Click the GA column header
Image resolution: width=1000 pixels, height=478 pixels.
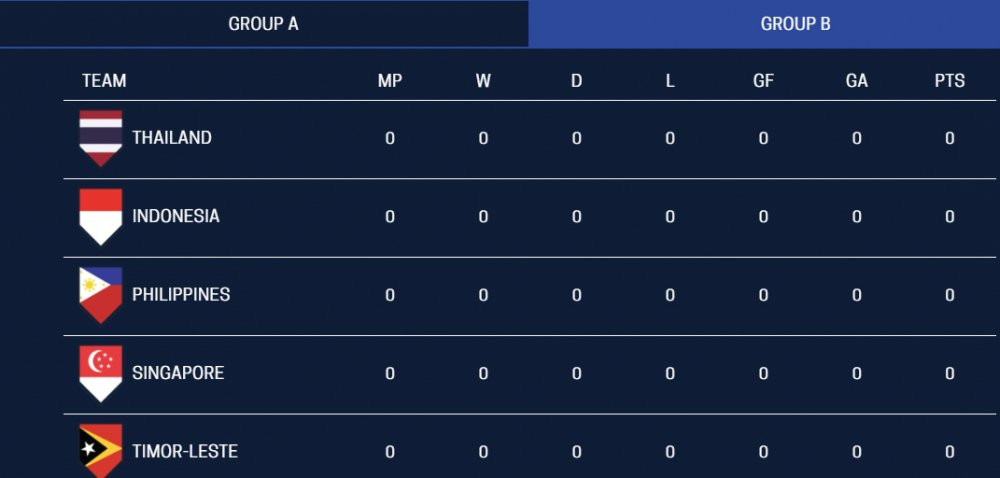tap(857, 81)
